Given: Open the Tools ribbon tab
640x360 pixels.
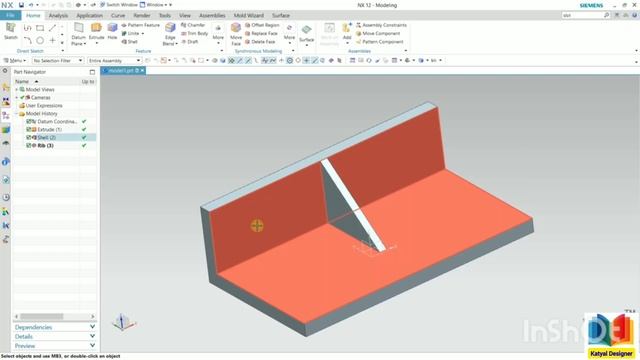Looking at the screenshot, I should [x=164, y=16].
